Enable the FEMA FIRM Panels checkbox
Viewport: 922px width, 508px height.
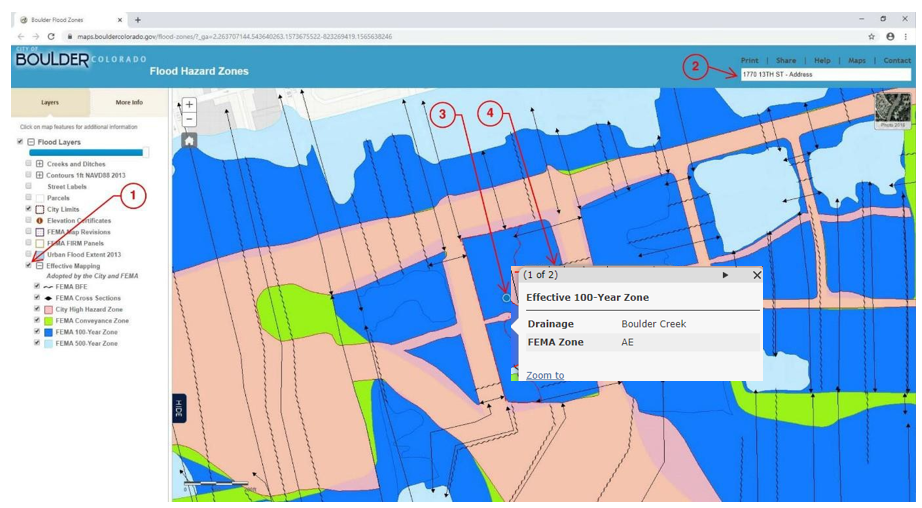tap(28, 242)
